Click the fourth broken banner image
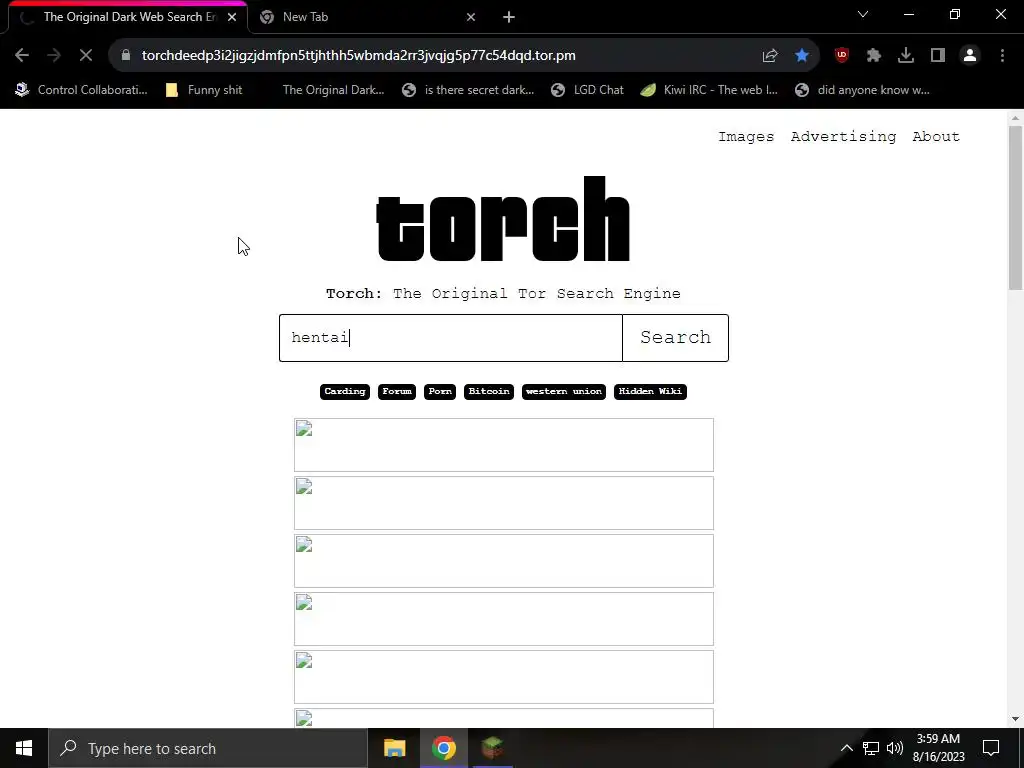The image size is (1024, 768). [504, 619]
